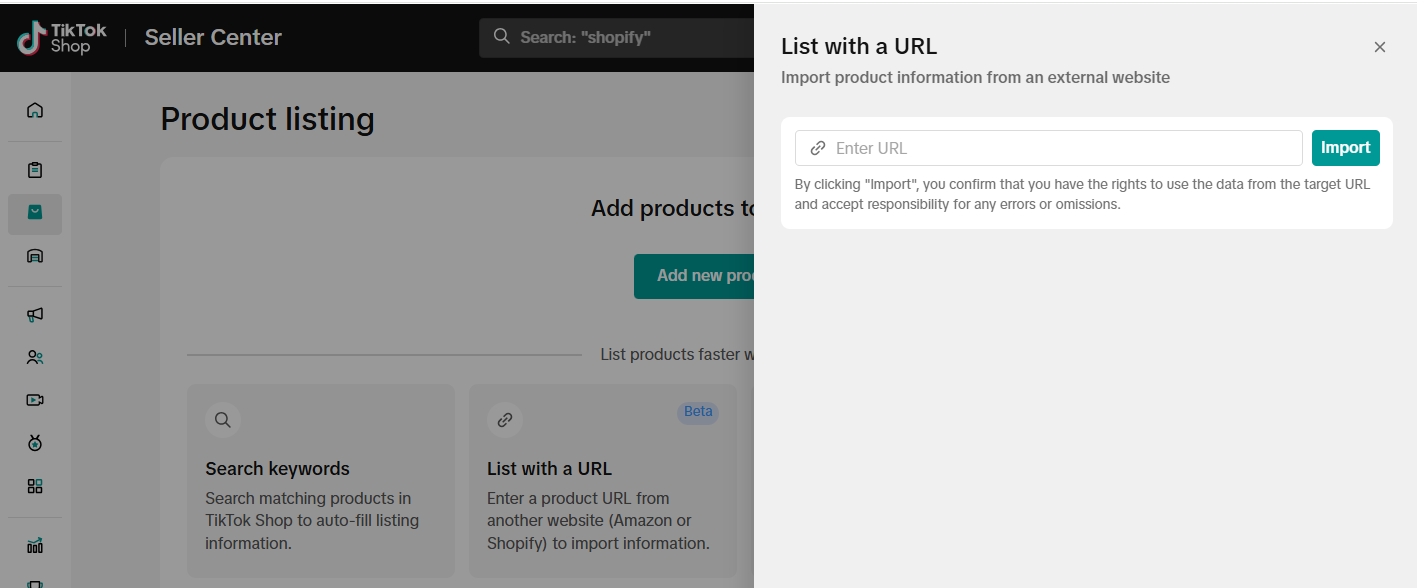Select the Search keywords card
This screenshot has width=1417, height=588.
coord(320,480)
